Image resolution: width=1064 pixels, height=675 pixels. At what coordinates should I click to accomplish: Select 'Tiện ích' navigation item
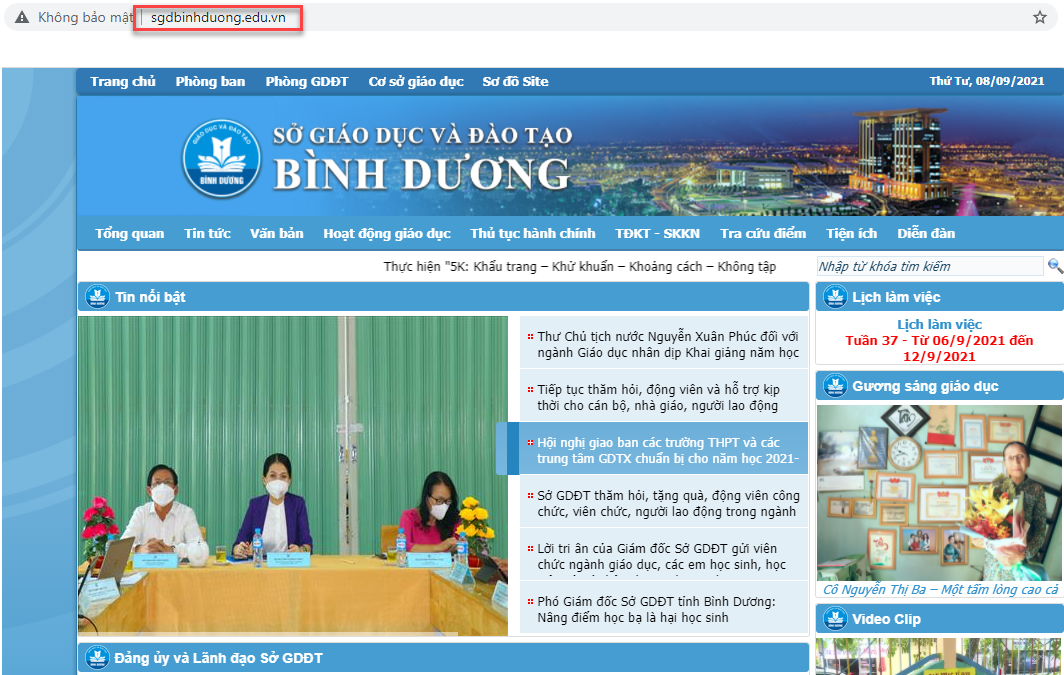[x=852, y=233]
